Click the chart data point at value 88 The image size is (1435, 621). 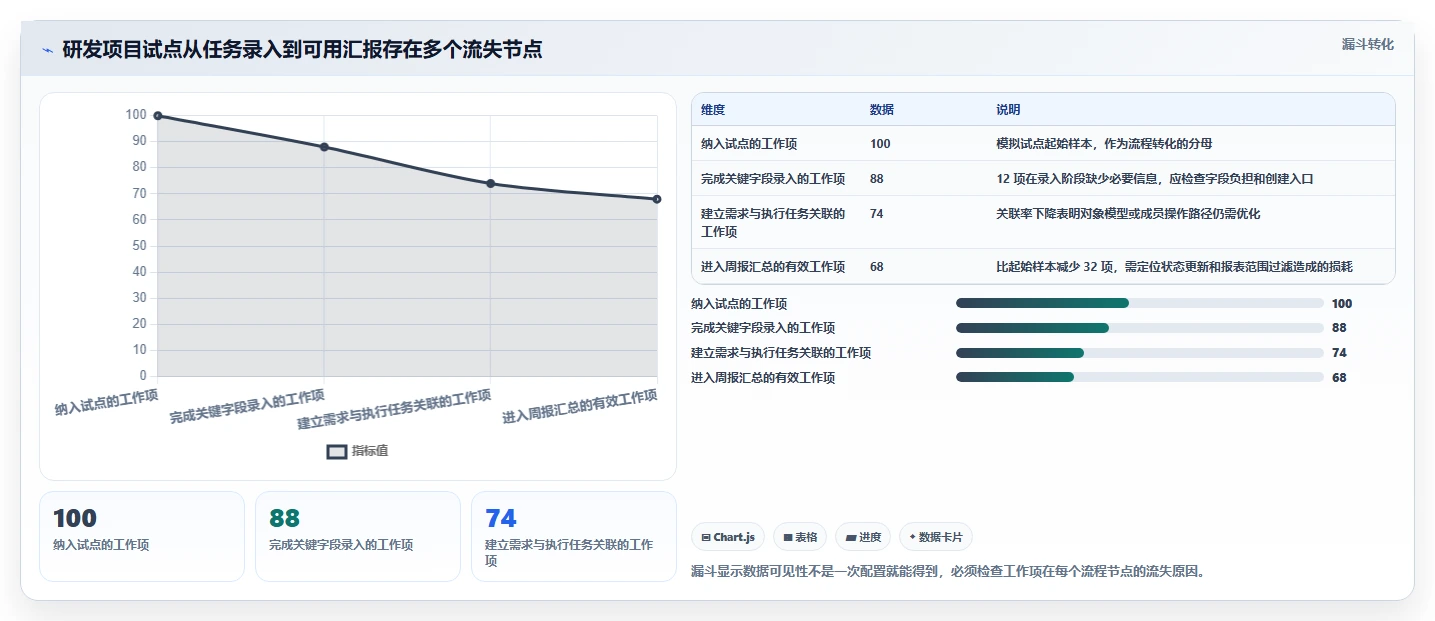[324, 147]
